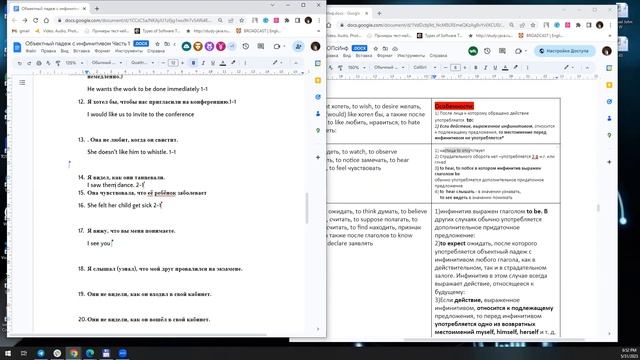640x360 pixels.
Task: Click share people button in left Docs header
Action: coord(298,47)
